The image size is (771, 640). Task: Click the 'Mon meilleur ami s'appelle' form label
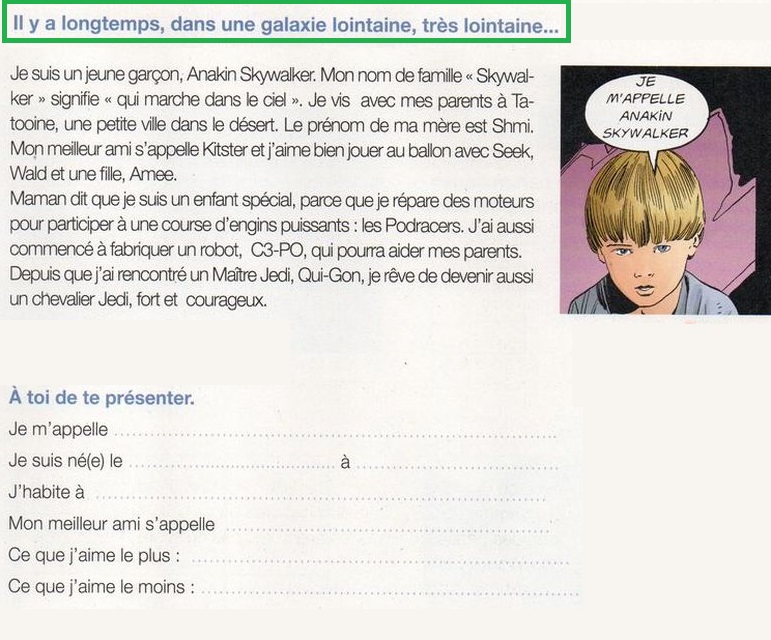point(112,524)
